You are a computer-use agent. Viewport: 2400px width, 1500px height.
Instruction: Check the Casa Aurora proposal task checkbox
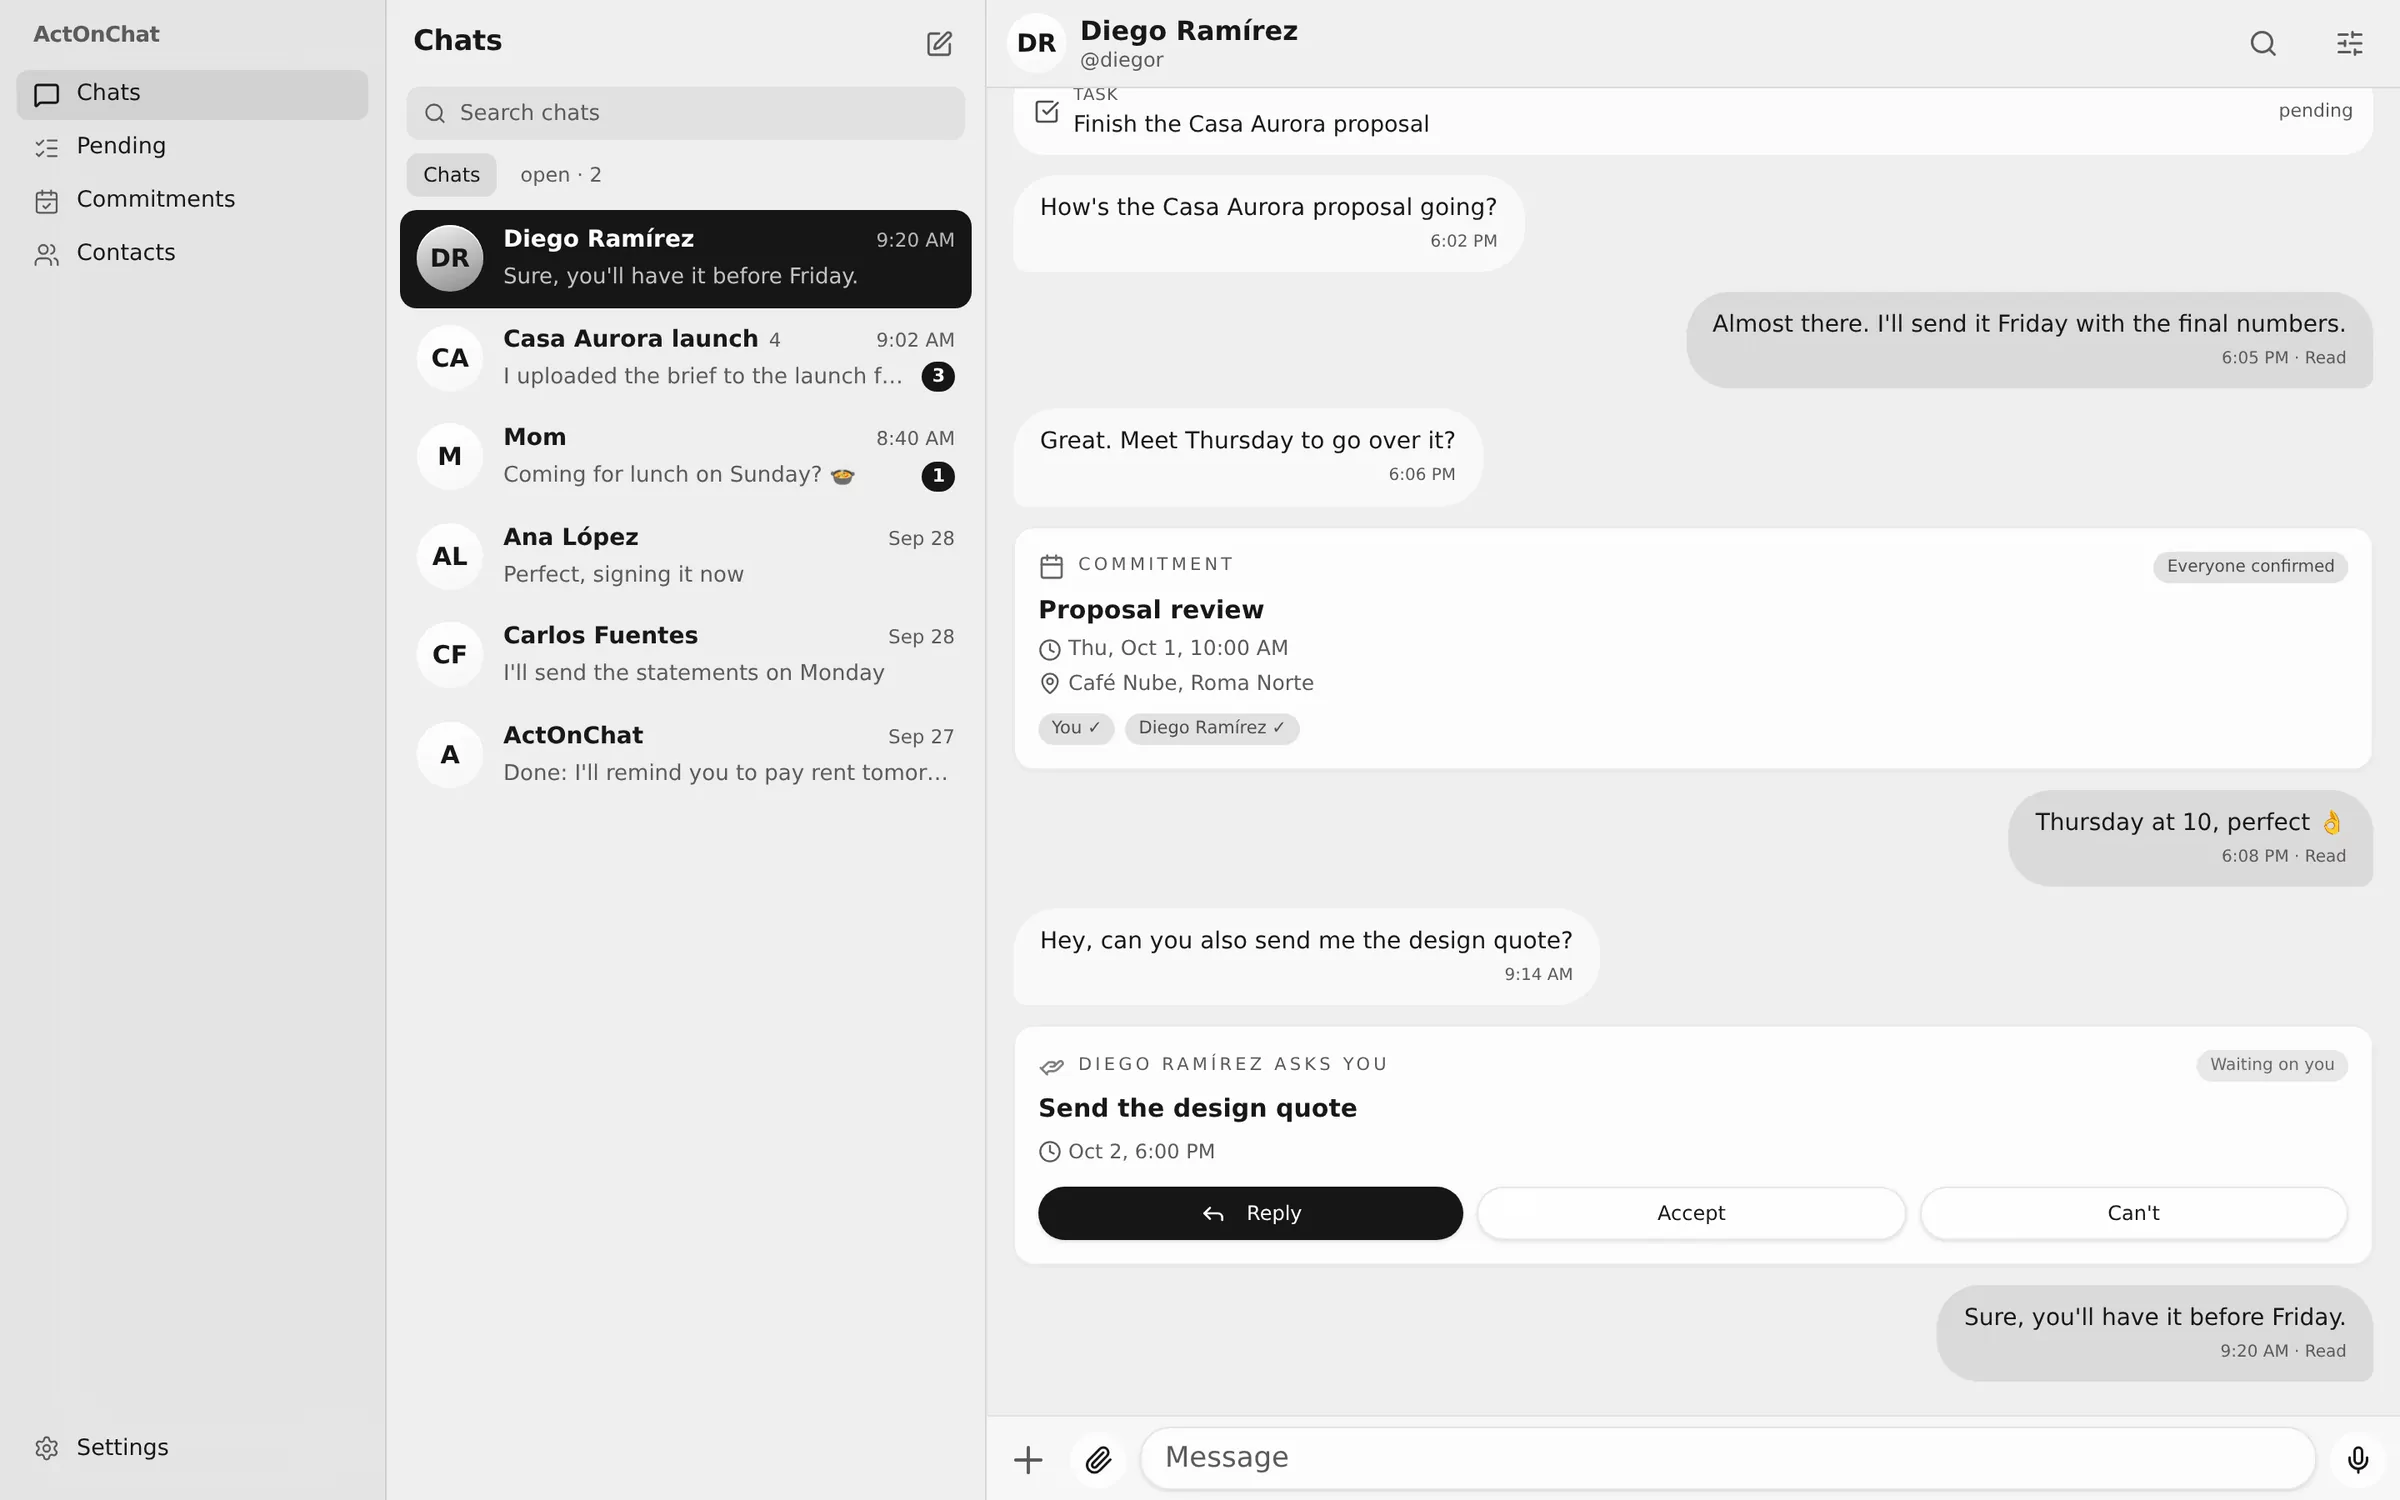click(1047, 111)
